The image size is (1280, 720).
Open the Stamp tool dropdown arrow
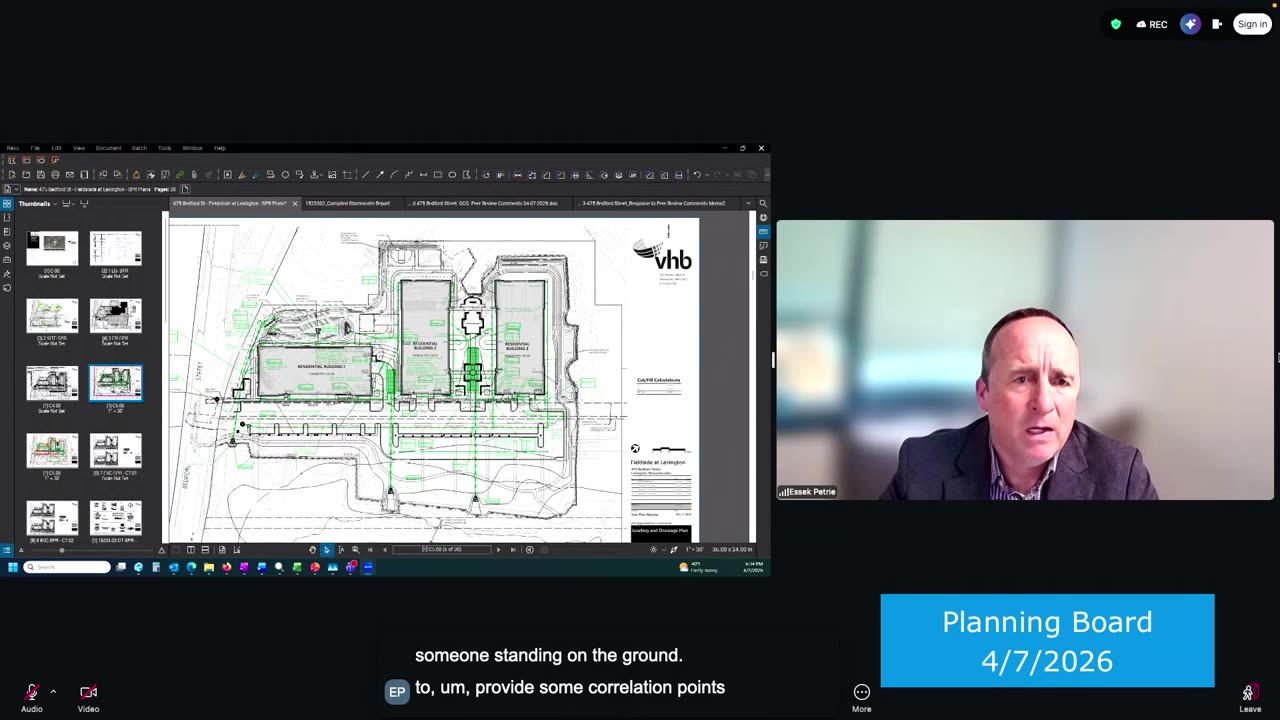point(321,175)
